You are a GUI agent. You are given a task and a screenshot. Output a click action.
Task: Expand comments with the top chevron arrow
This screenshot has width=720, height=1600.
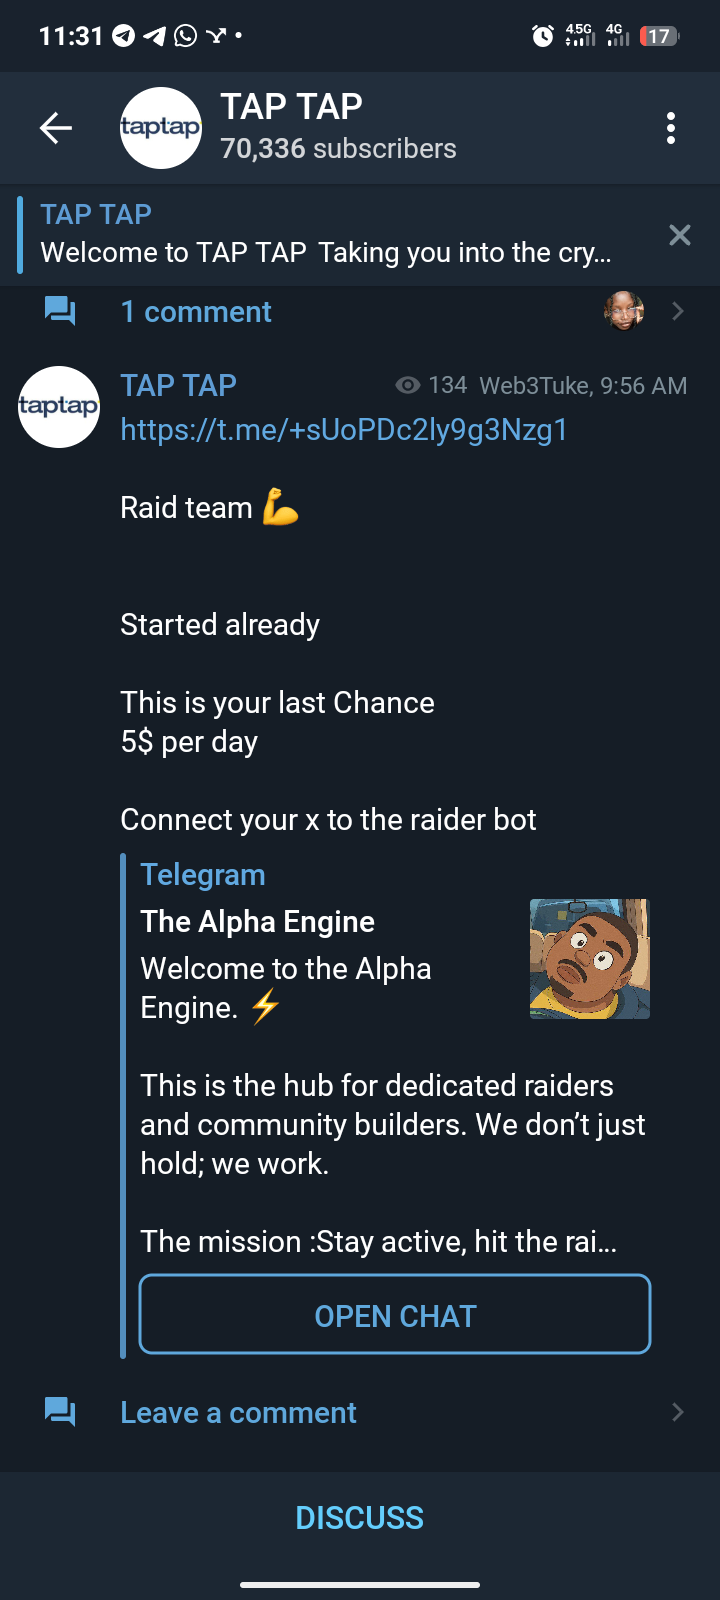pos(678,311)
